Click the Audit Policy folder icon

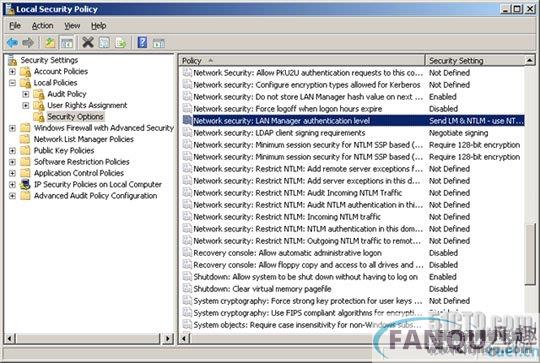pyautogui.click(x=39, y=94)
